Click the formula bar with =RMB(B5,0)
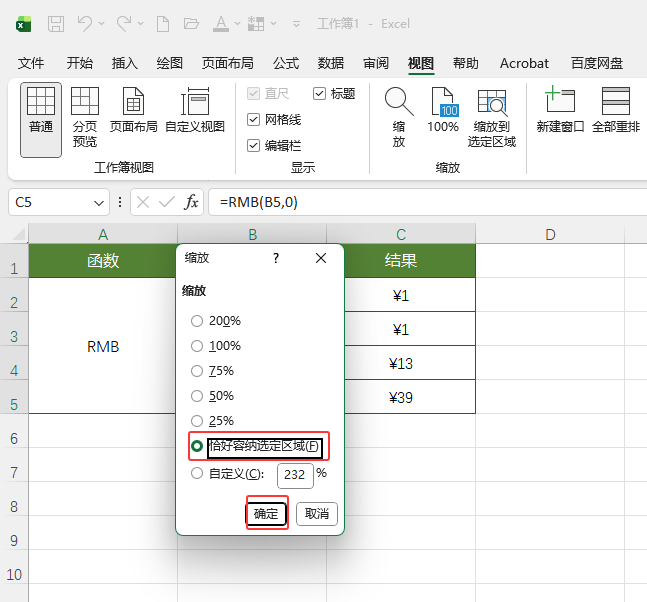The height and width of the screenshot is (602, 647). tap(427, 202)
